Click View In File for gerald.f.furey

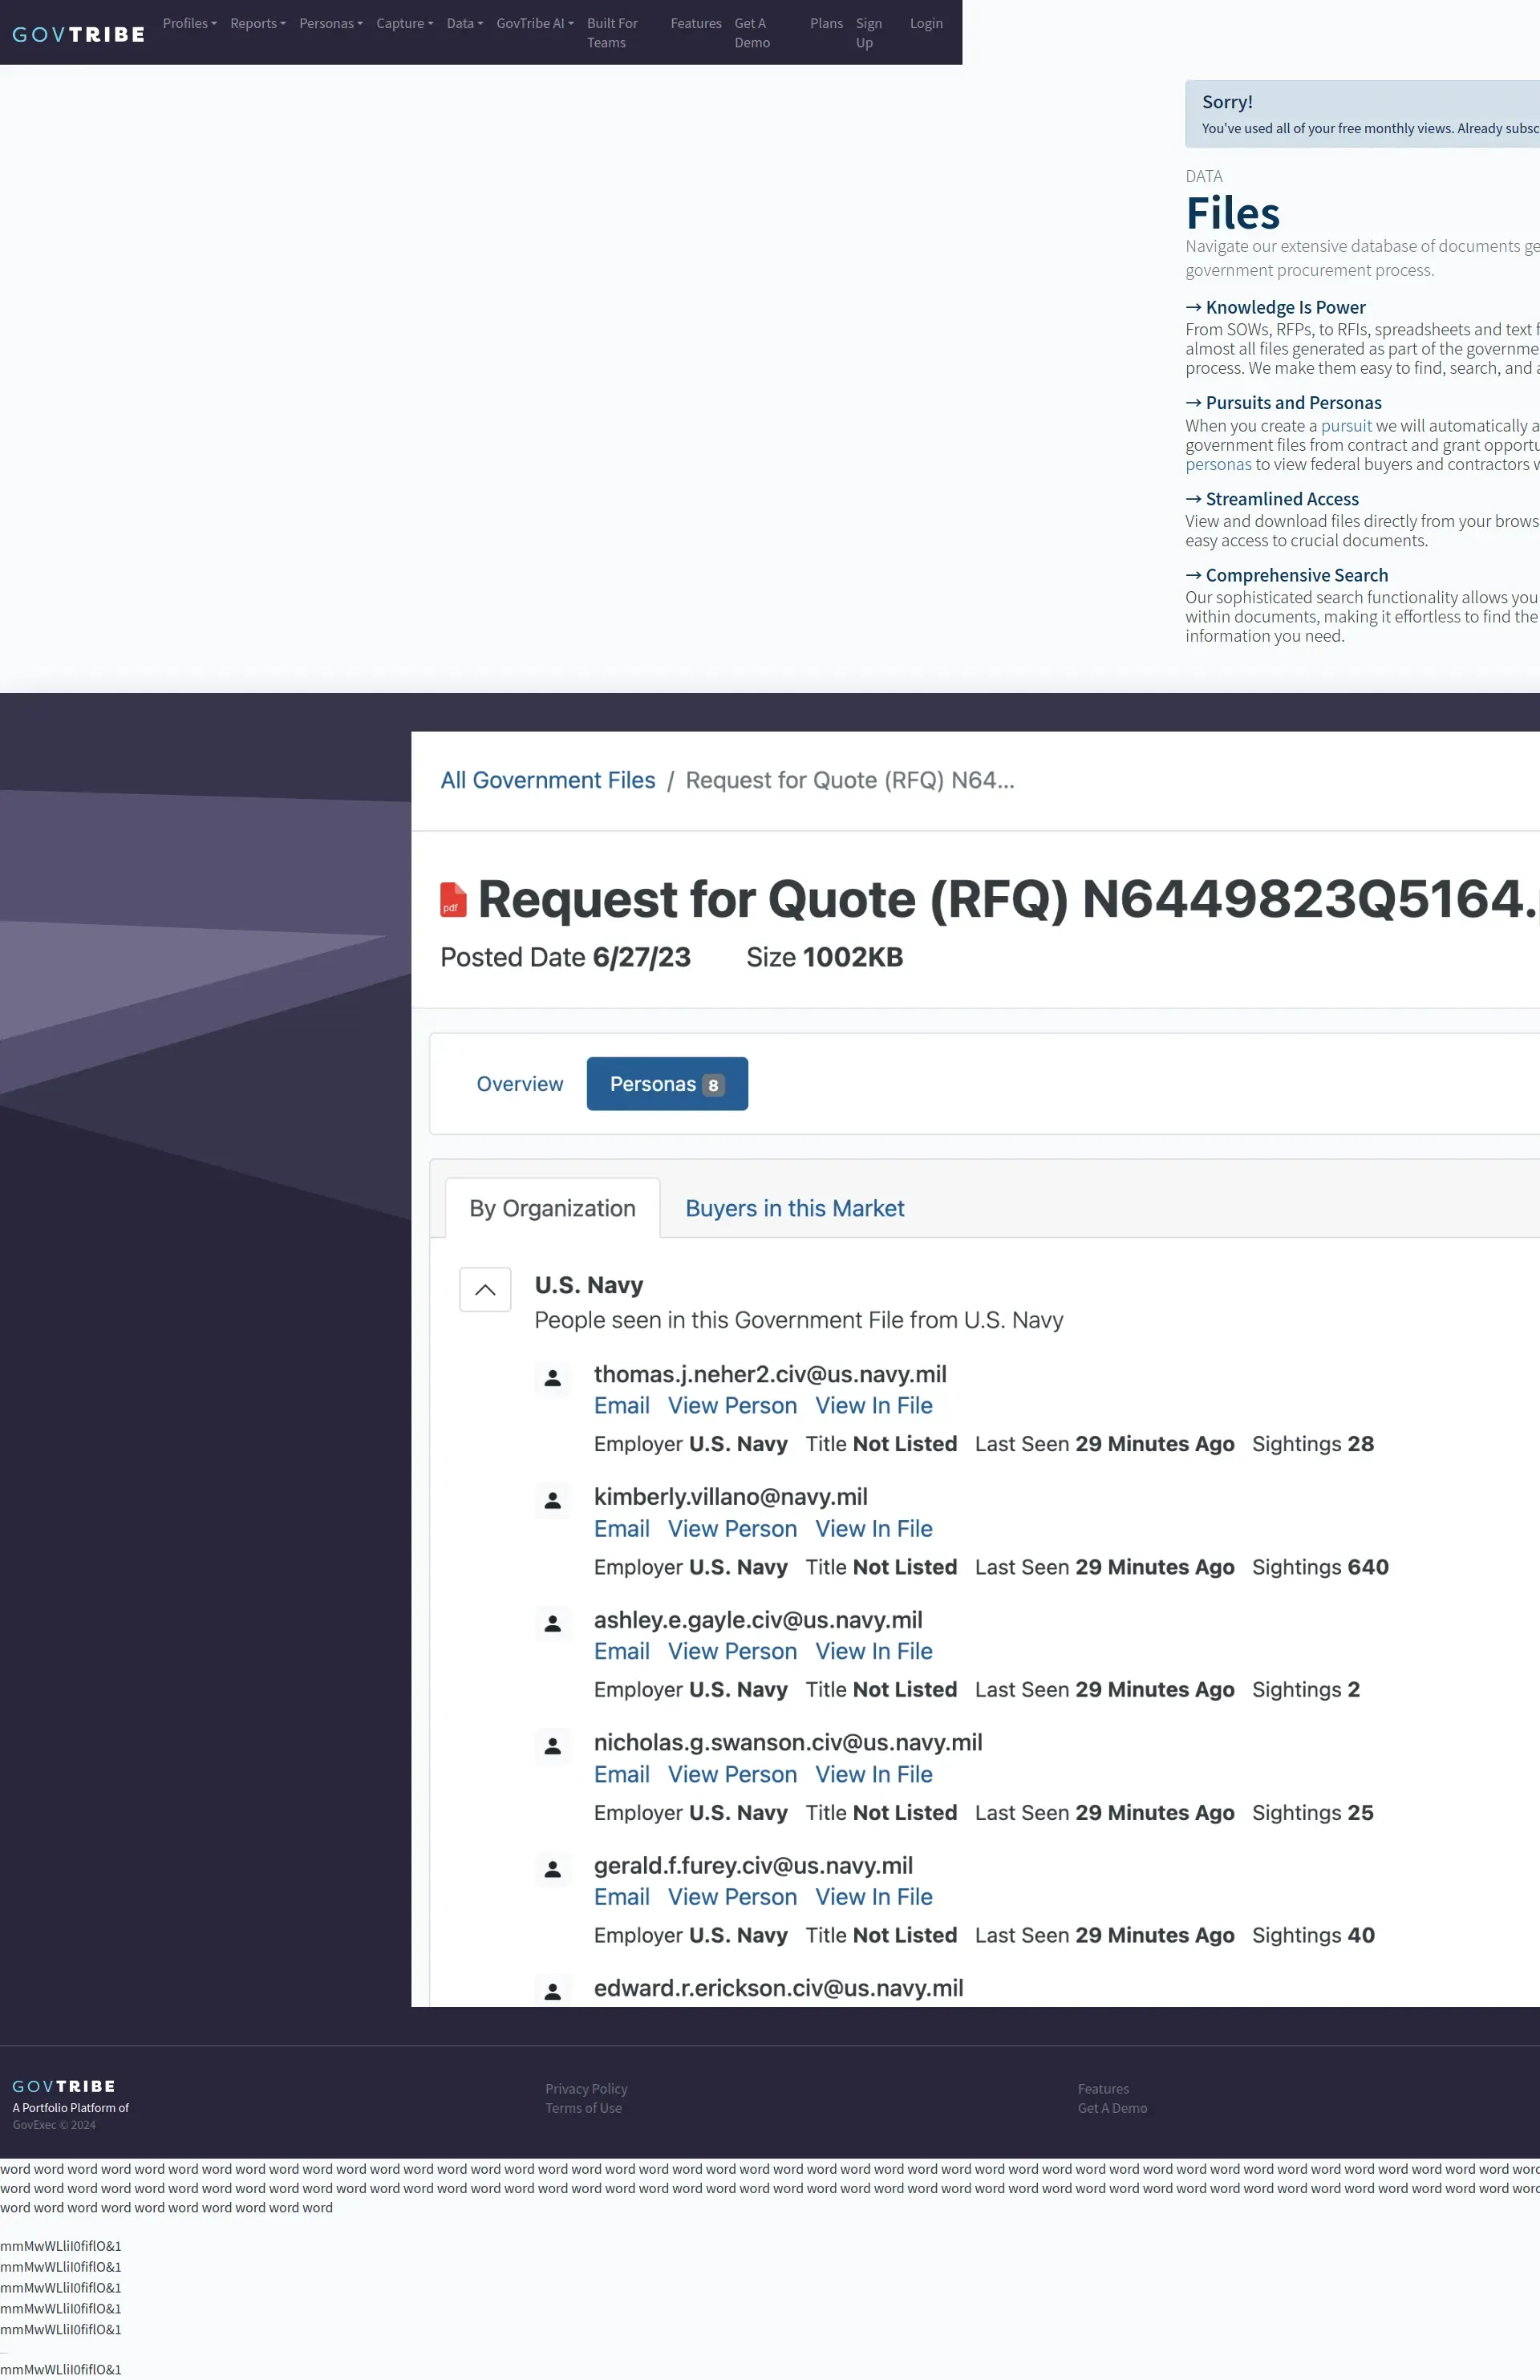click(874, 1897)
